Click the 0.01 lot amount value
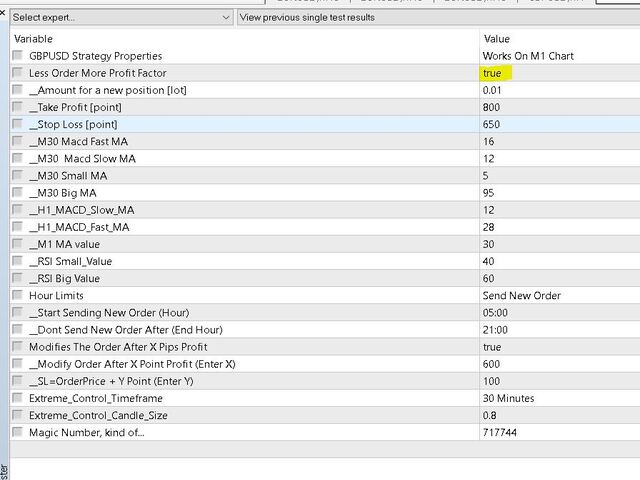Viewport: 640px width, 480px height. click(x=492, y=90)
